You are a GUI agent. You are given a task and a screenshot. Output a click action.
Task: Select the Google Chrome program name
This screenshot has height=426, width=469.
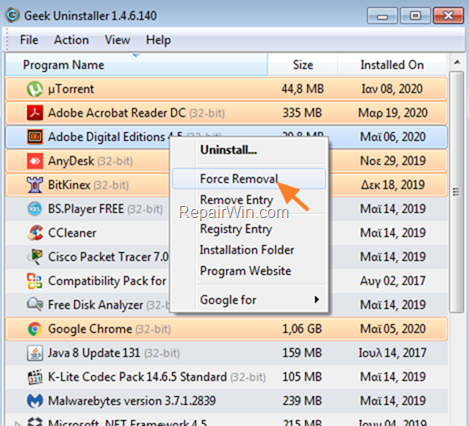click(x=90, y=329)
